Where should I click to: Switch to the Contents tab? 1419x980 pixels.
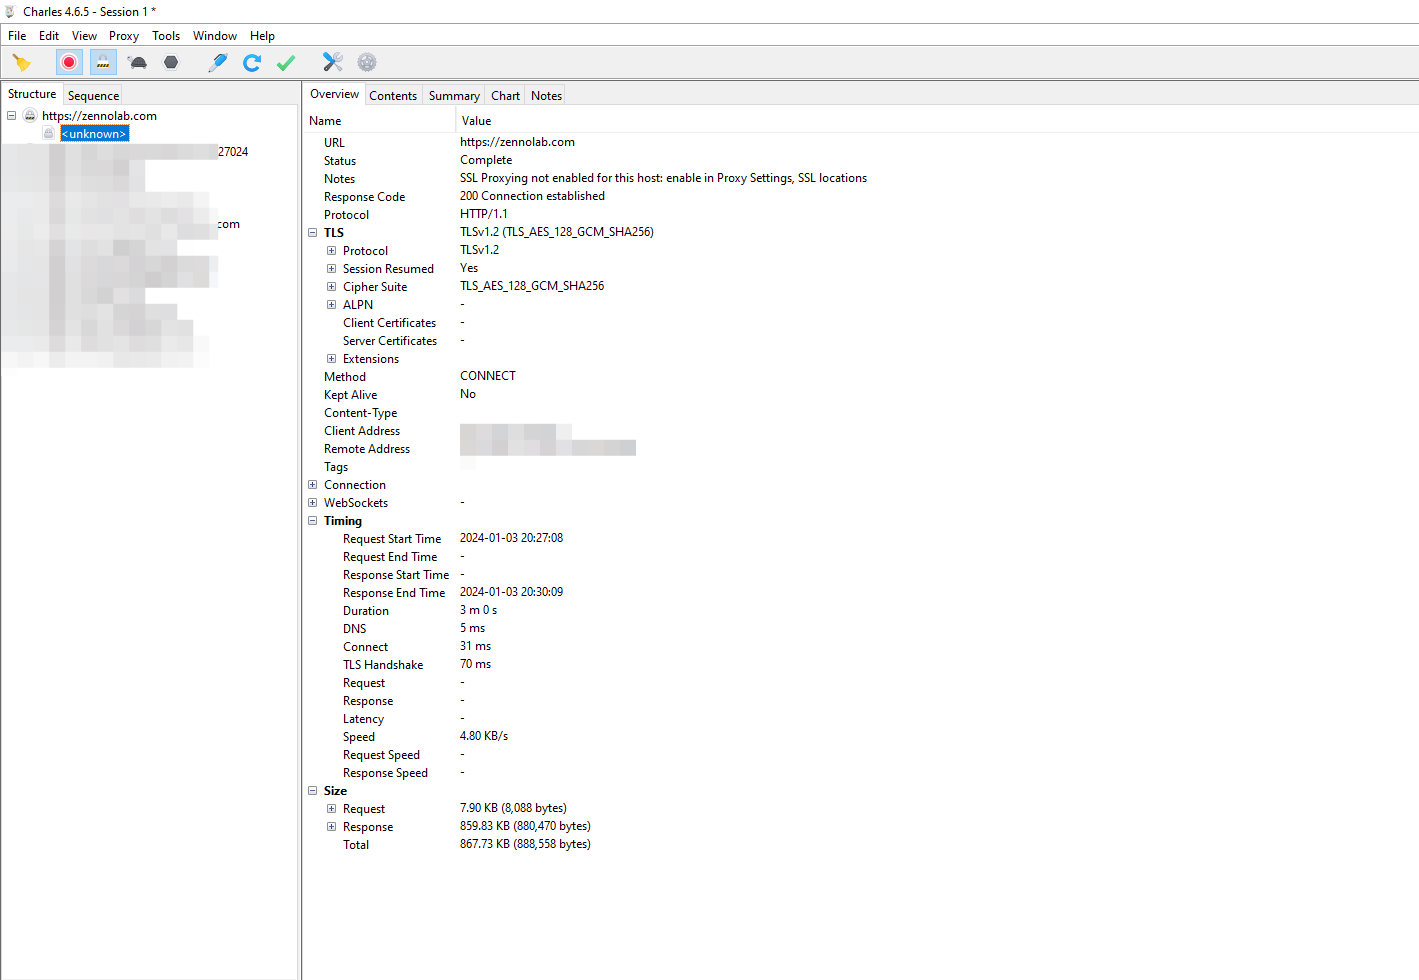coord(393,96)
